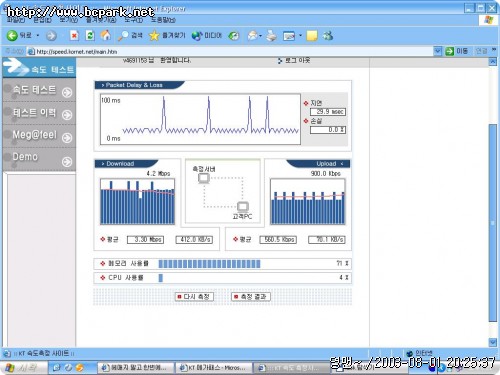Click the vertical scrollbar up arrow
Image resolution: width=500 pixels, height=375 pixels.
click(493, 61)
